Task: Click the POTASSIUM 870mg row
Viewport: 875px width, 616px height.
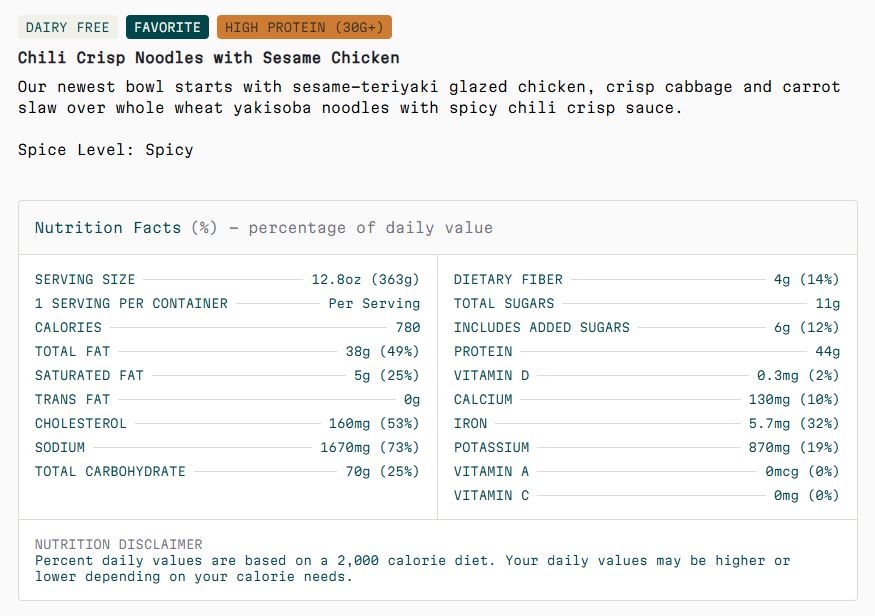Action: [x=647, y=447]
